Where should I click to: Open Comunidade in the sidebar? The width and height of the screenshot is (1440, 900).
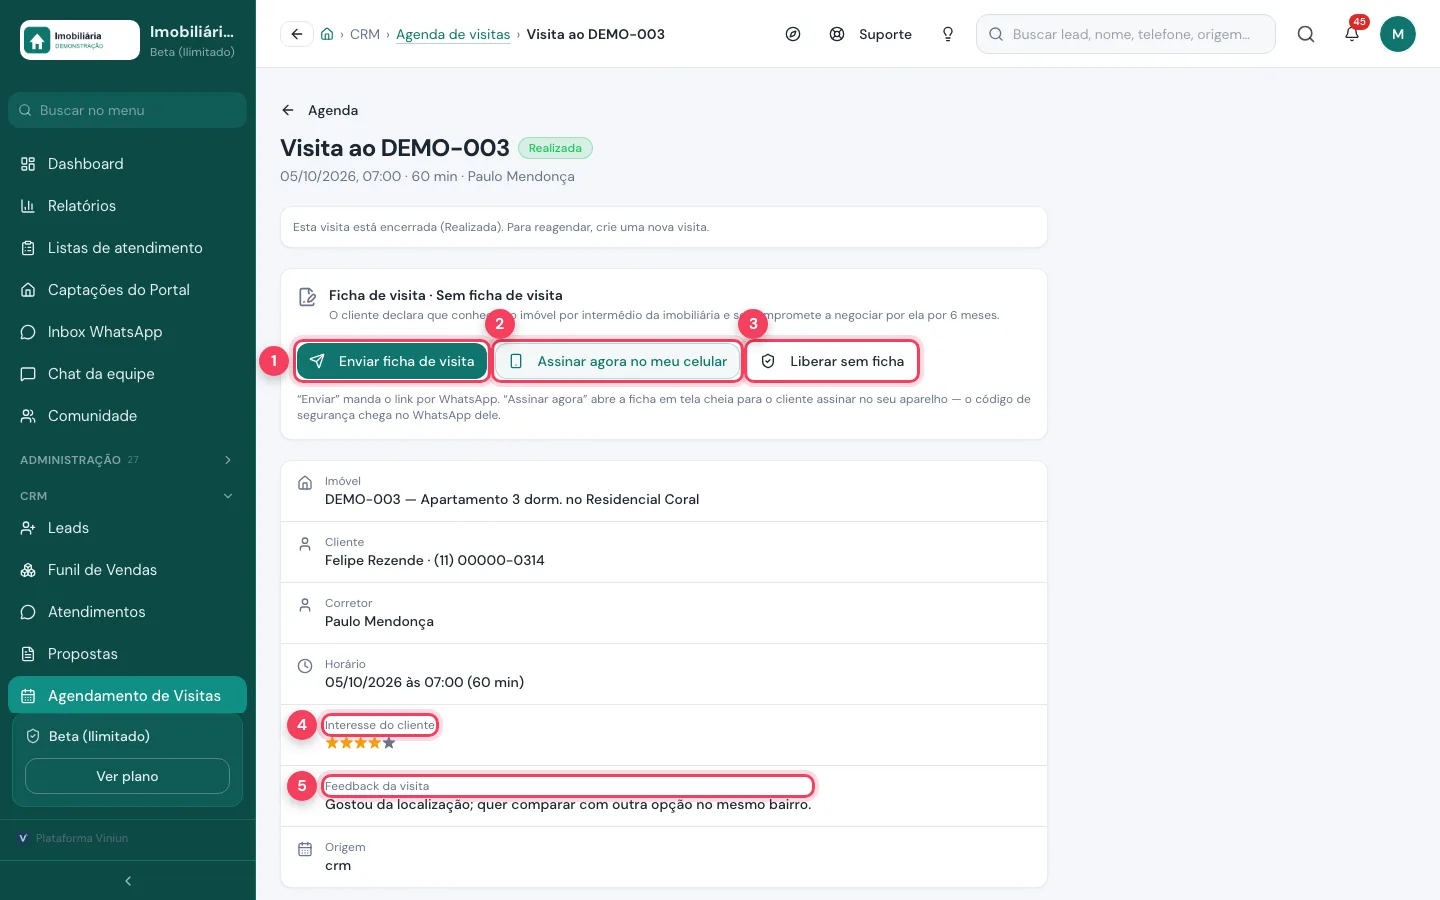pos(127,416)
